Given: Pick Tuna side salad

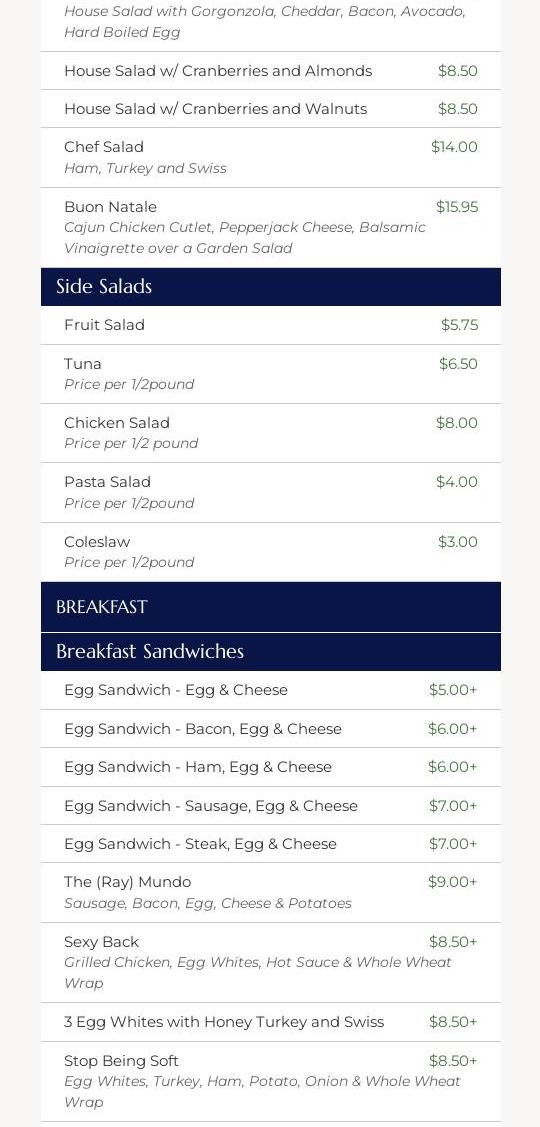Looking at the screenshot, I should tap(270, 374).
